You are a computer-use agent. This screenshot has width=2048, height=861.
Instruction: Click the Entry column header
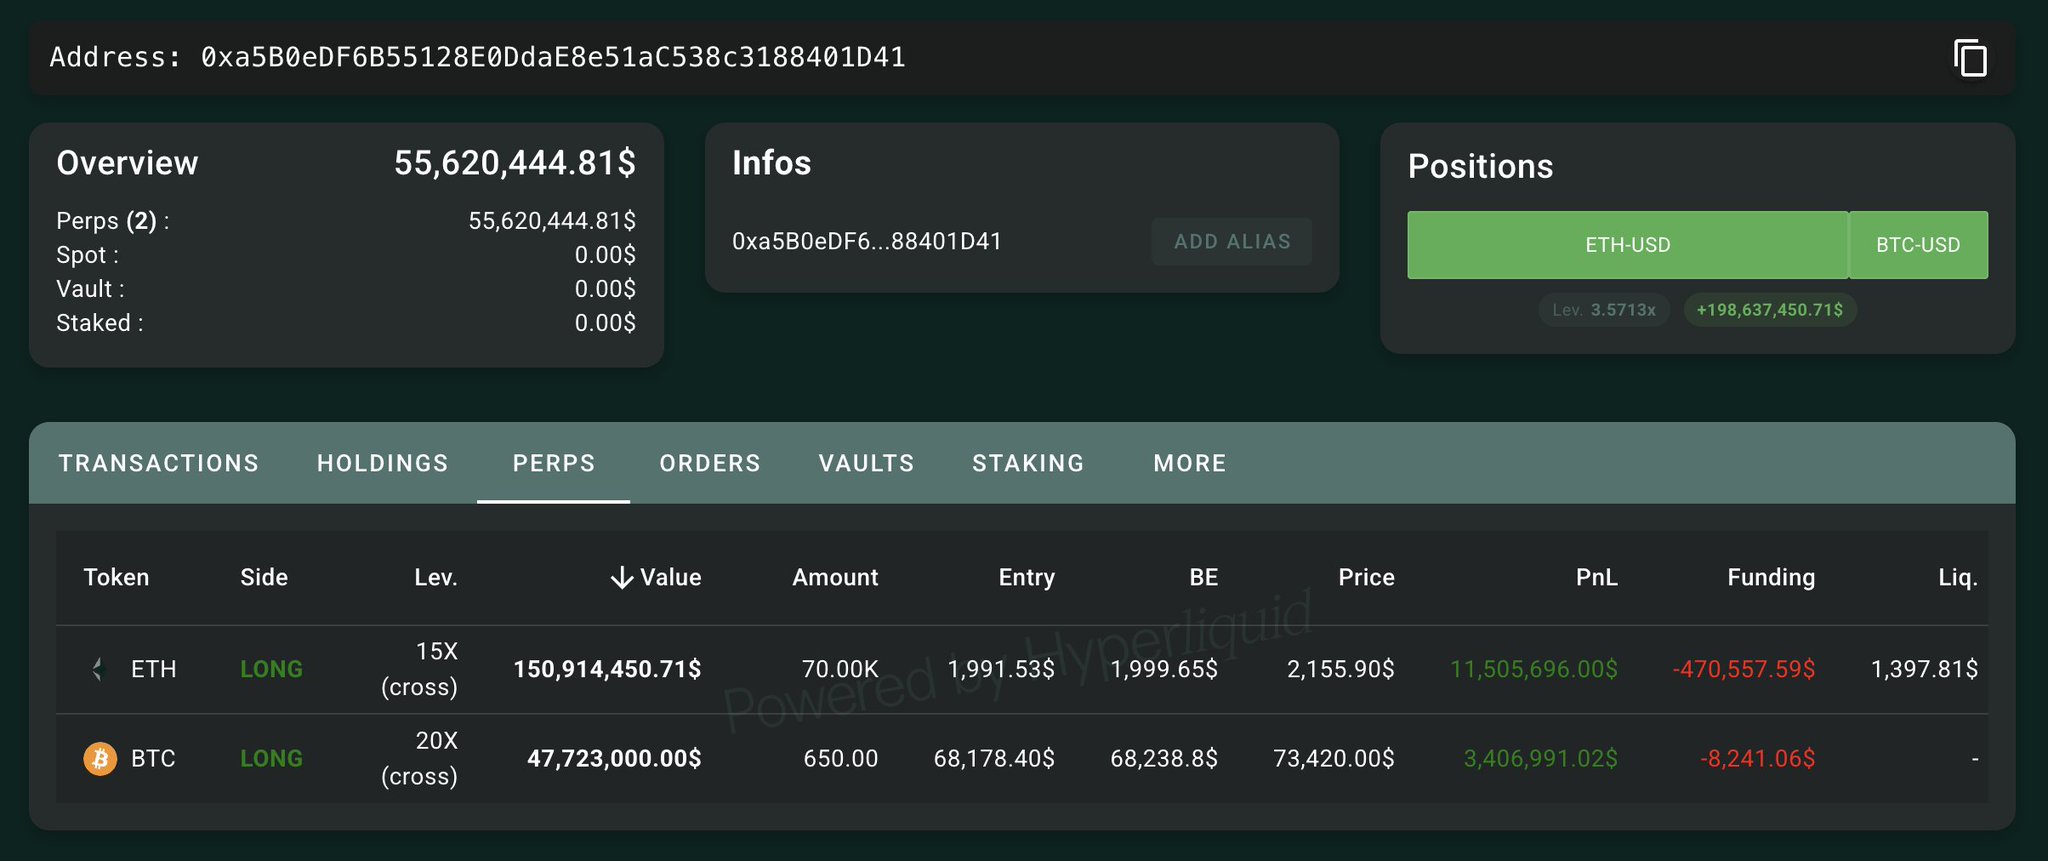pyautogui.click(x=1026, y=577)
